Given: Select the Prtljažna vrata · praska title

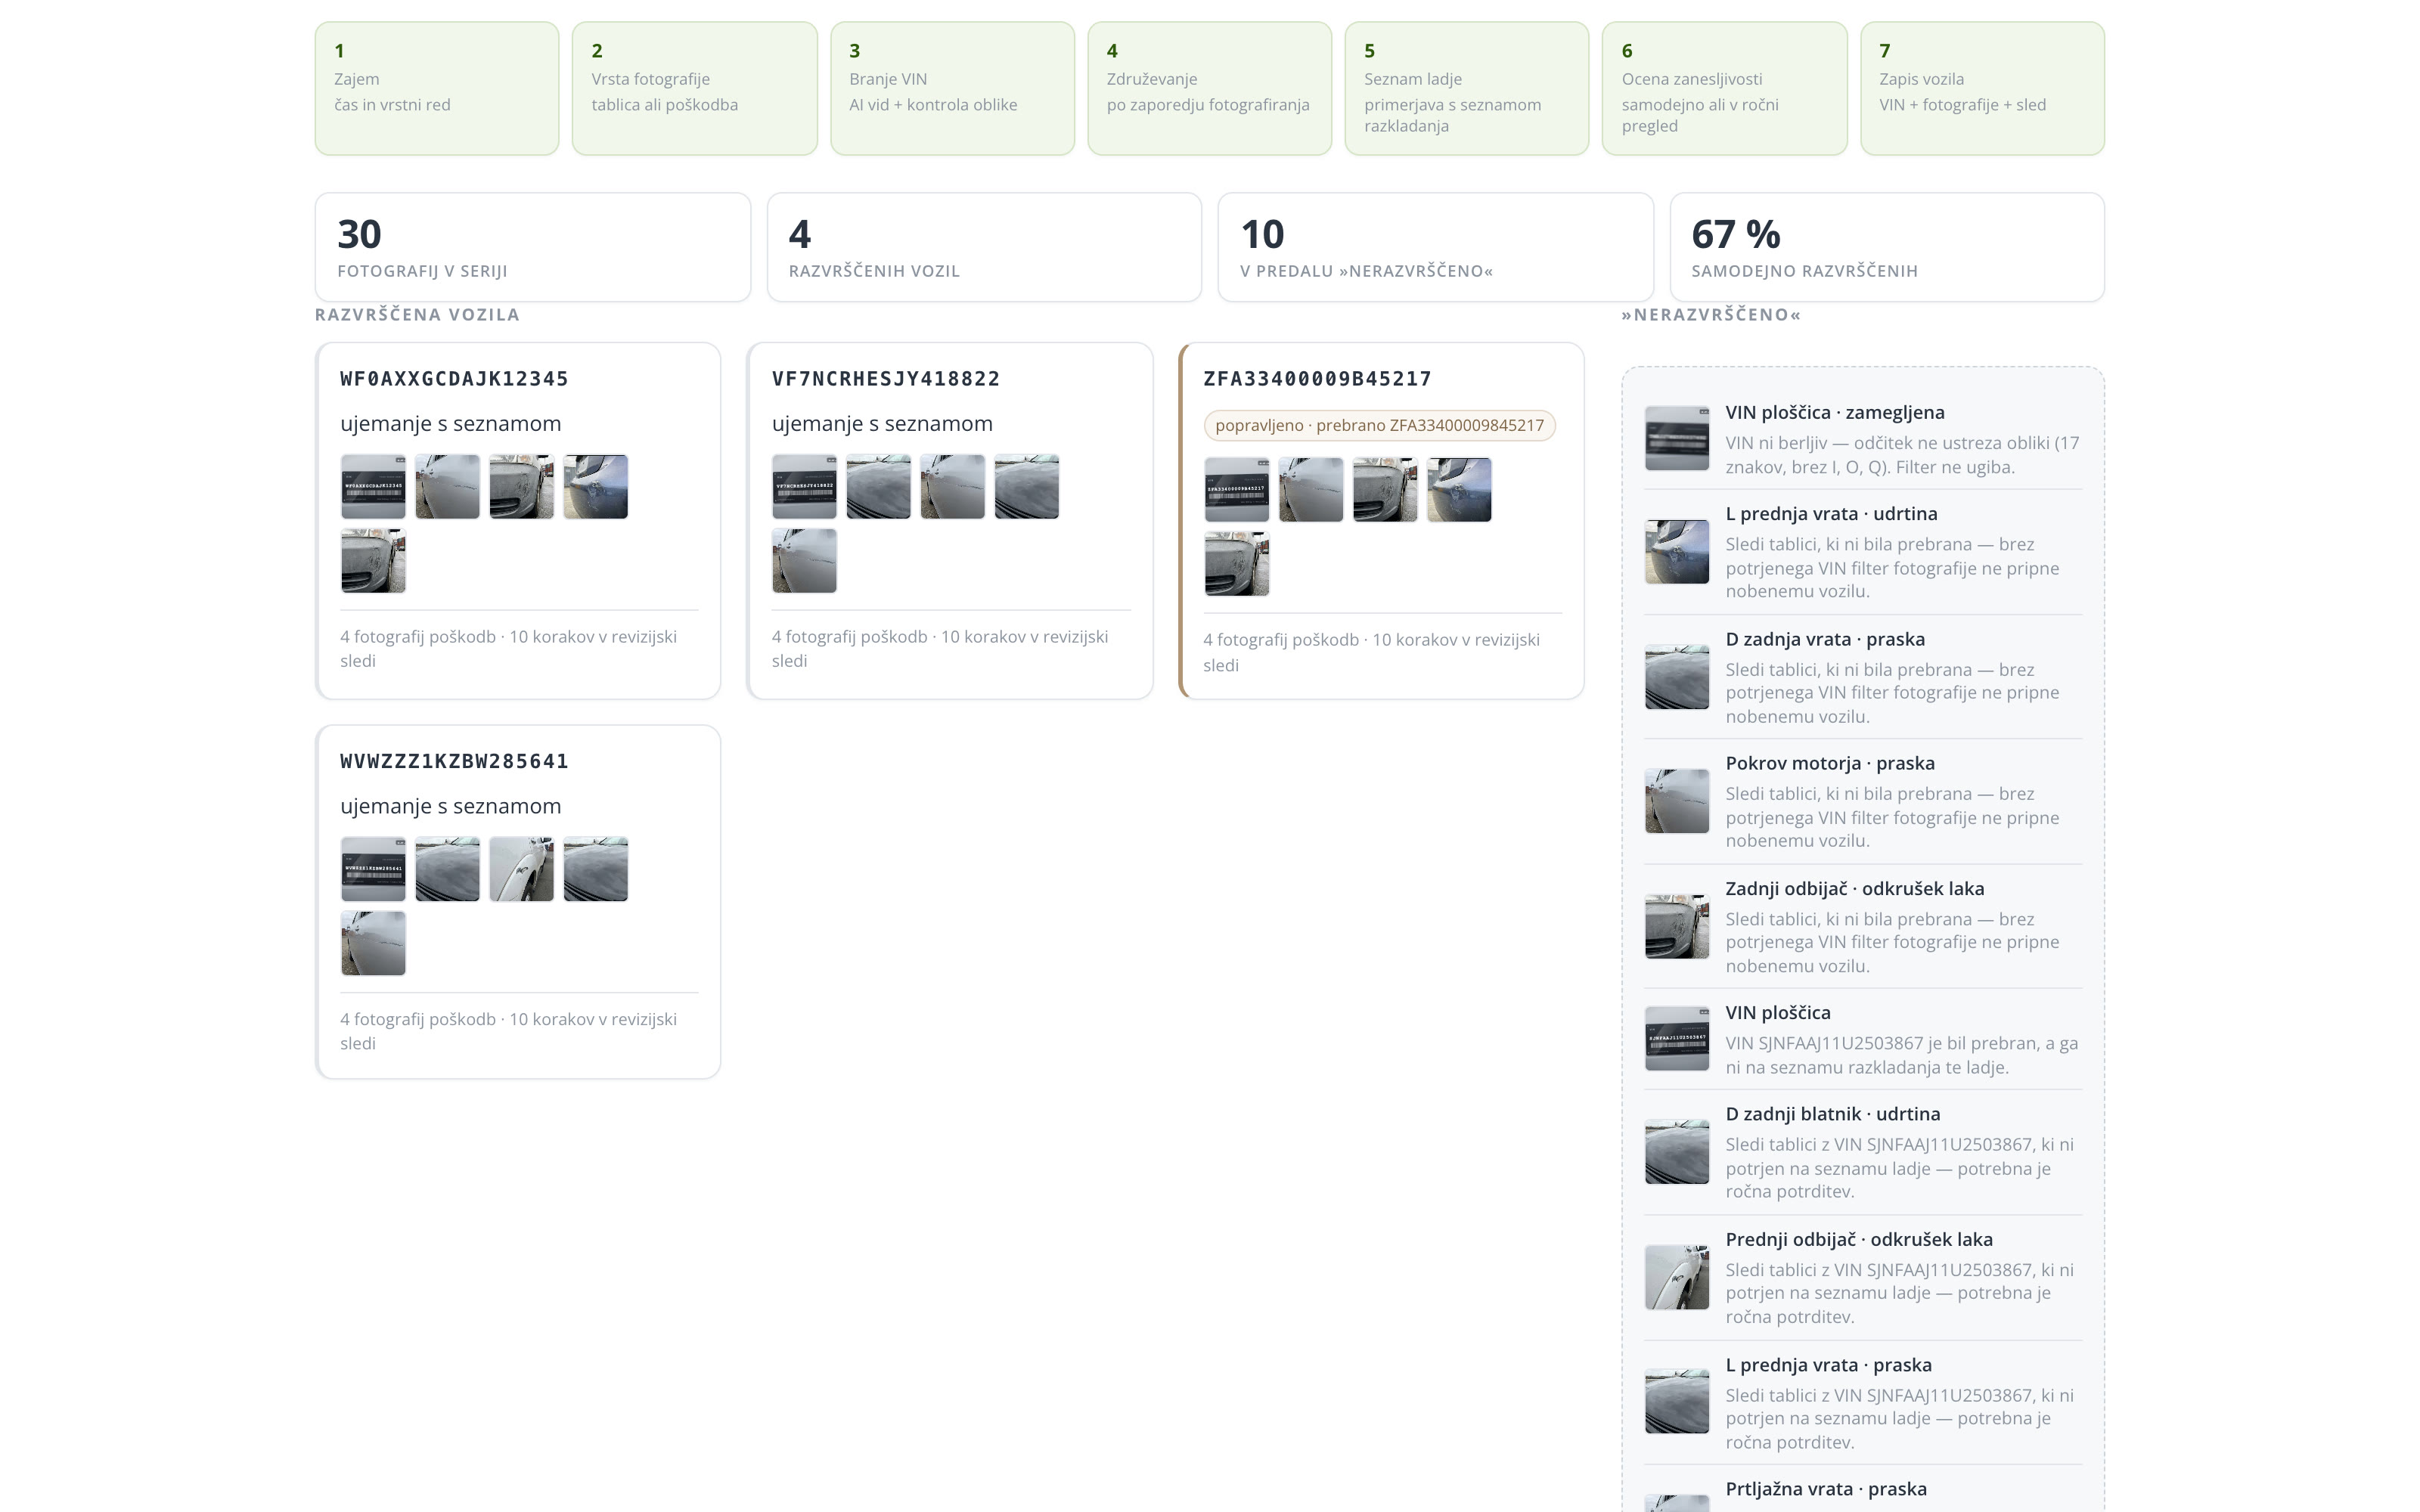Looking at the screenshot, I should tap(1826, 1489).
